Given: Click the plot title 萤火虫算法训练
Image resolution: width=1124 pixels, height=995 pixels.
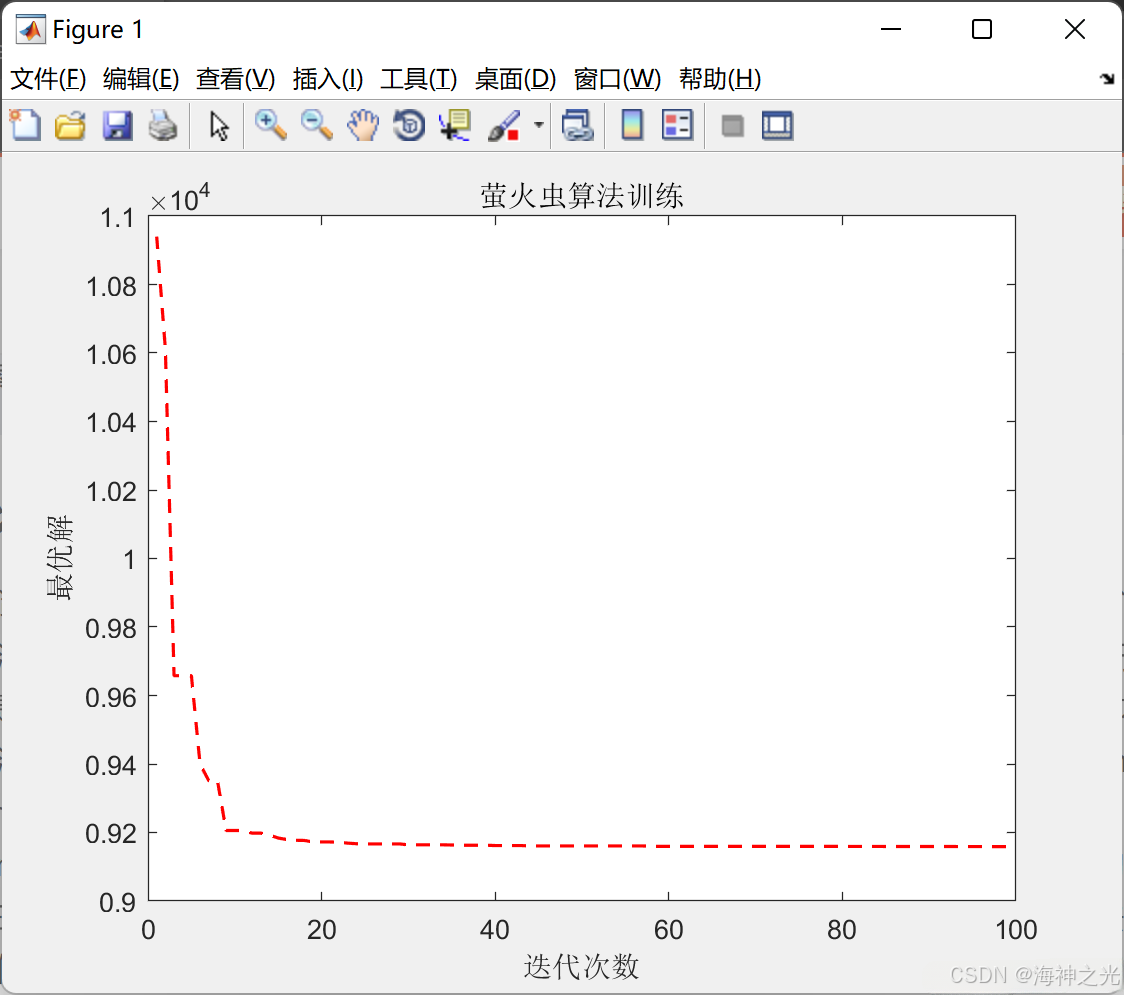Looking at the screenshot, I should click(x=581, y=196).
